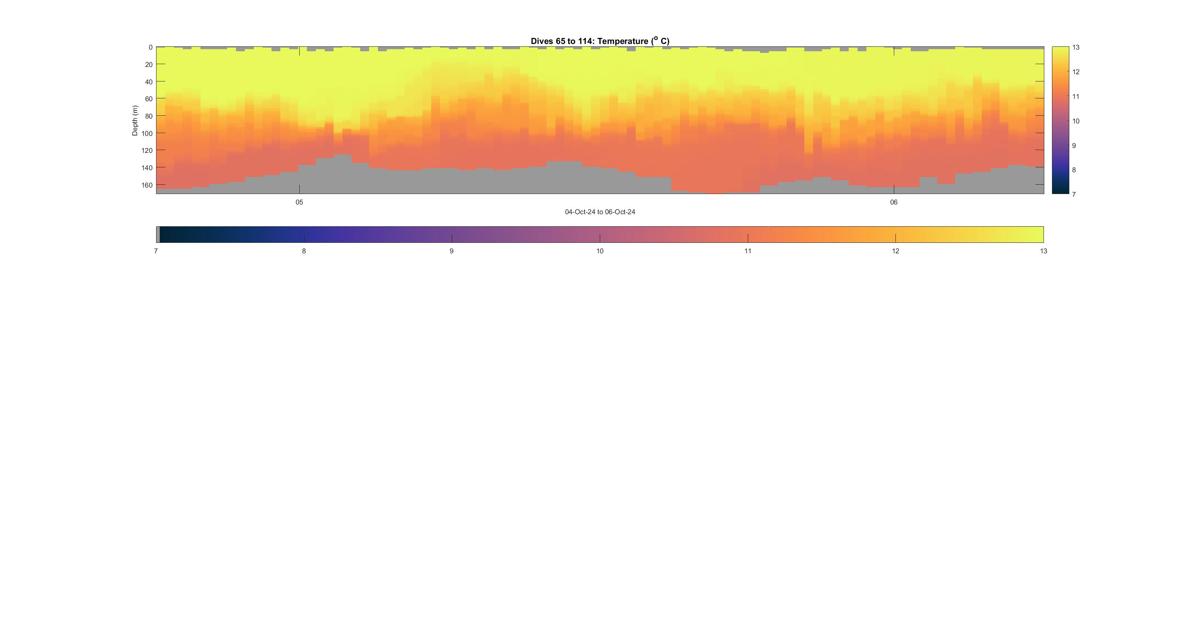Select the depth tick label "40"

148,82
